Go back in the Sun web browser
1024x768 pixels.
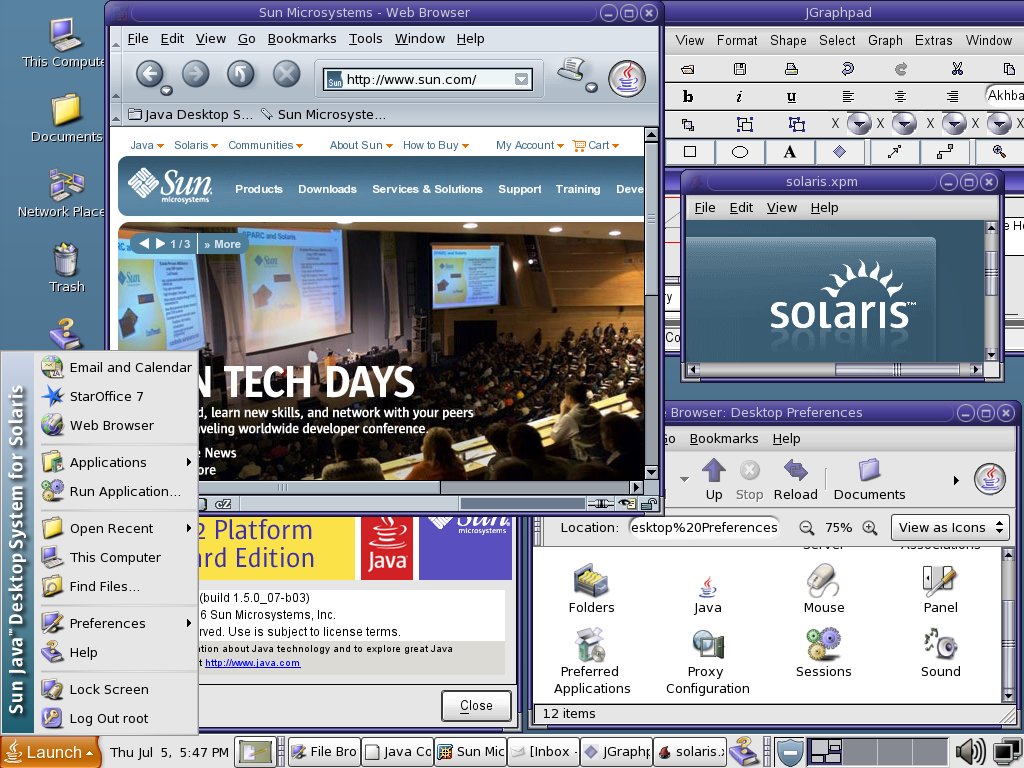[150, 73]
